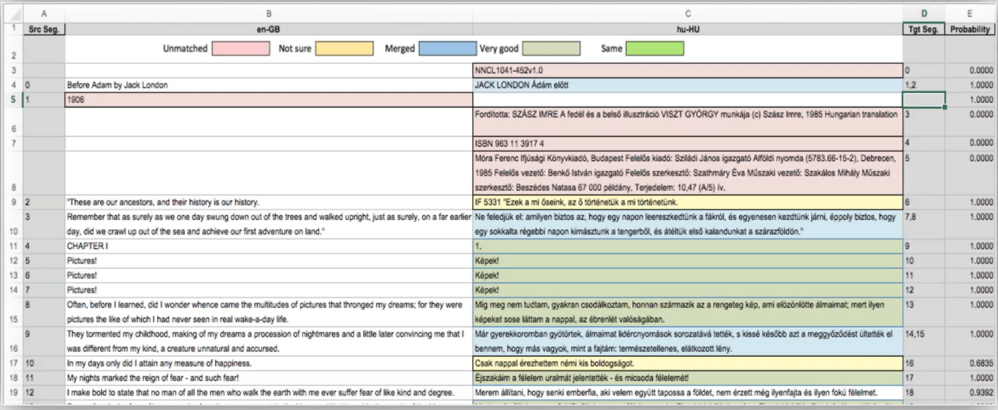Select the 'Tgt Seg.' header cell

(x=924, y=29)
